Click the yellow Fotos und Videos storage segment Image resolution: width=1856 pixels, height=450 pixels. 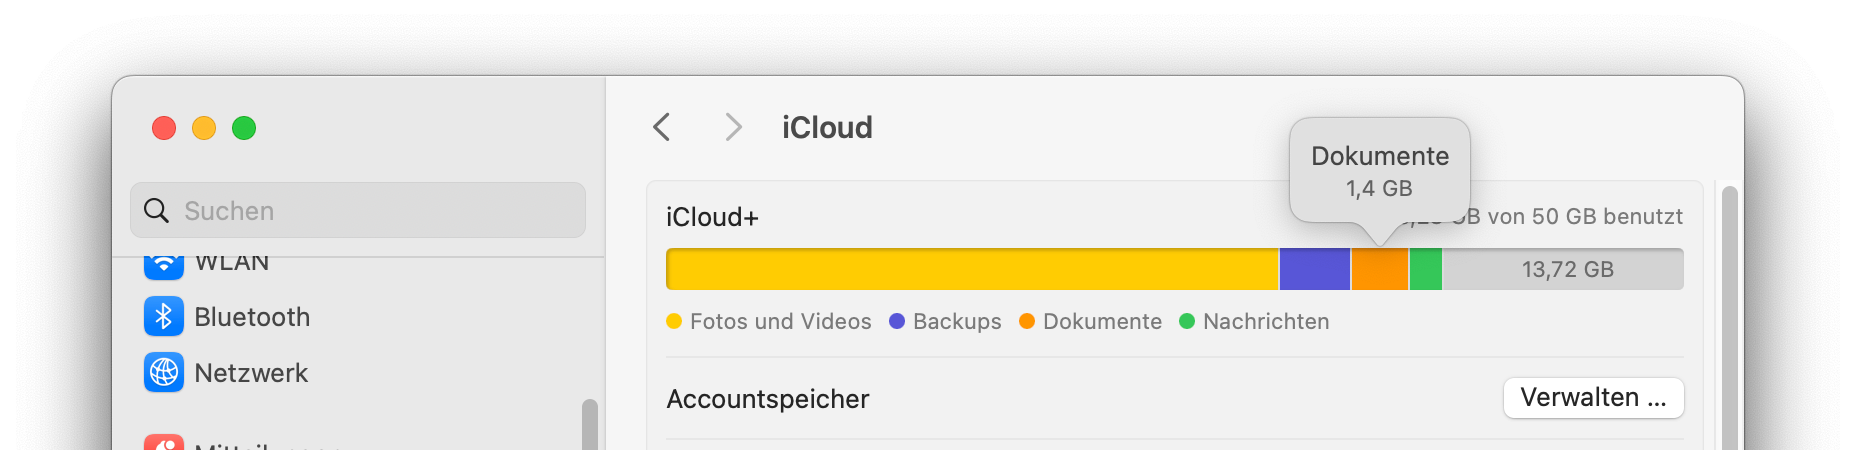click(972, 269)
